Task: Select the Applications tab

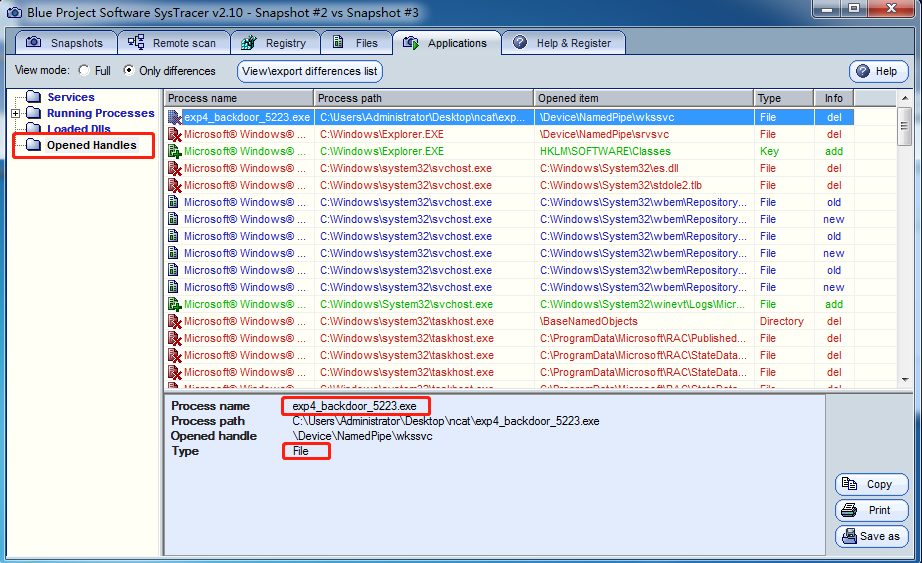Action: (447, 43)
